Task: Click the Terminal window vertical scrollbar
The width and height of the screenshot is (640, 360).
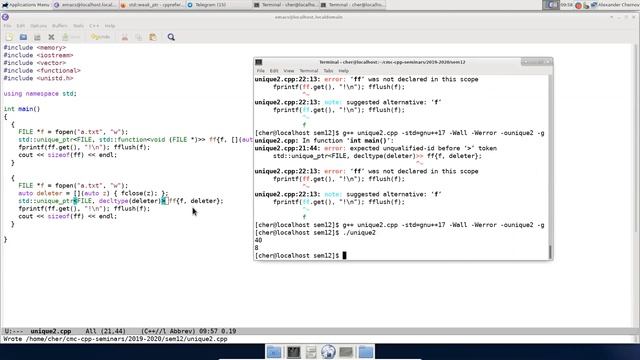Action: 550,167
